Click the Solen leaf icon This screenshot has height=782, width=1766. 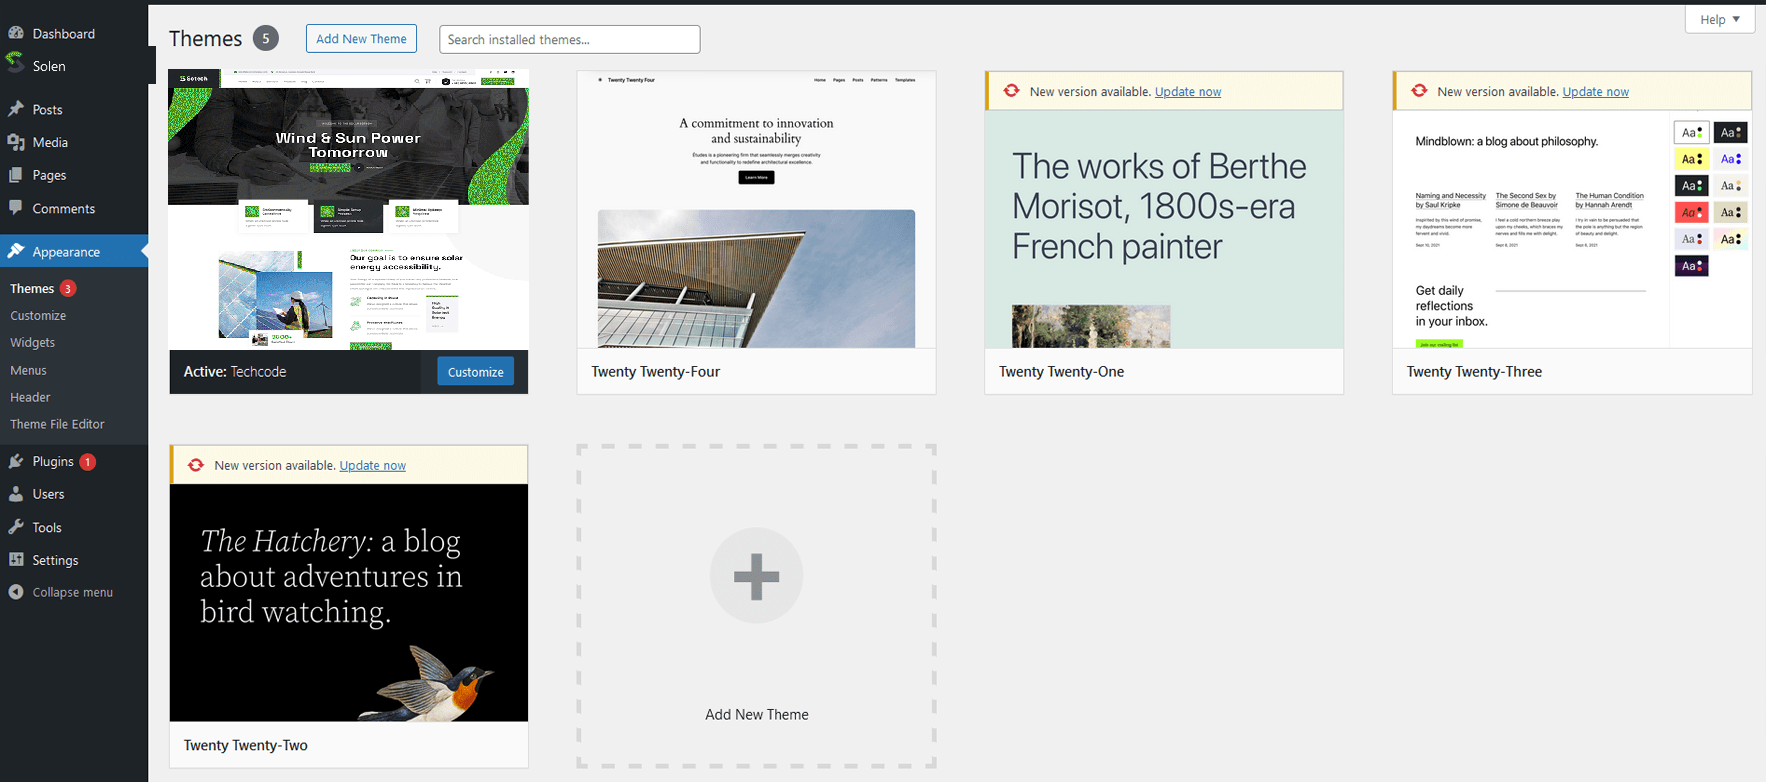pos(15,63)
